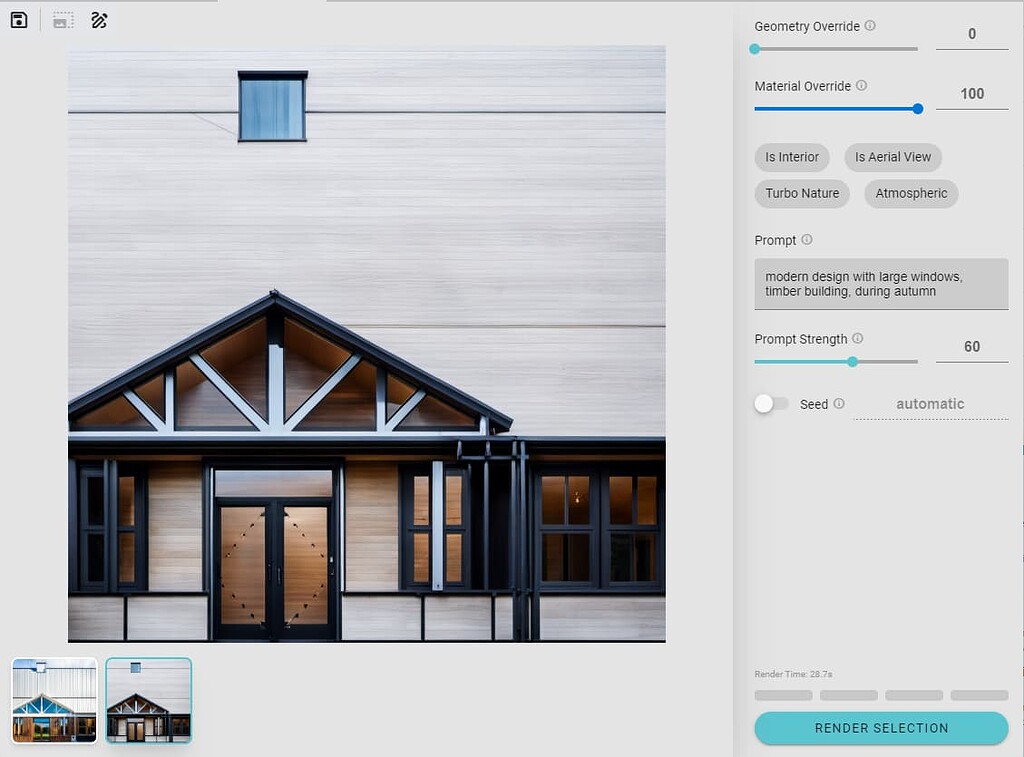Enable the Is Interior option
The width and height of the screenshot is (1024, 757).
[792, 157]
